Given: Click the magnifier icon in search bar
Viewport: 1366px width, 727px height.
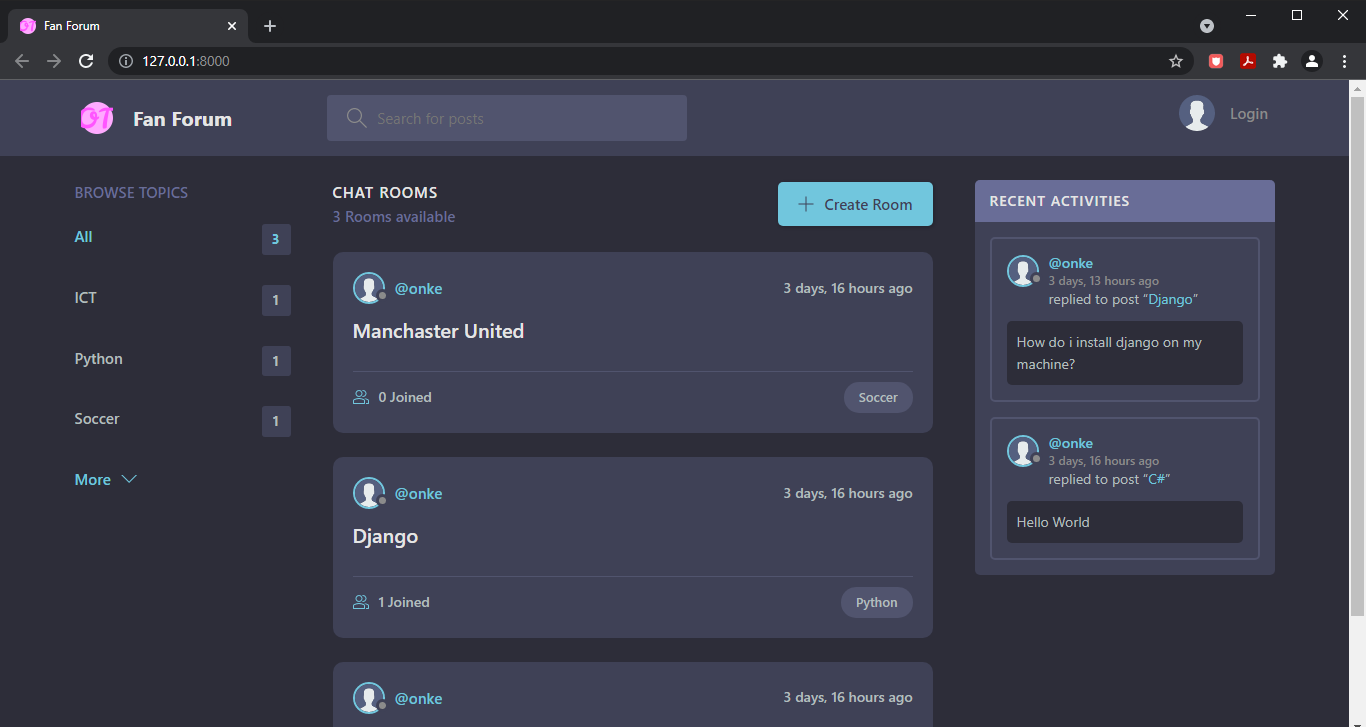Looking at the screenshot, I should point(356,118).
